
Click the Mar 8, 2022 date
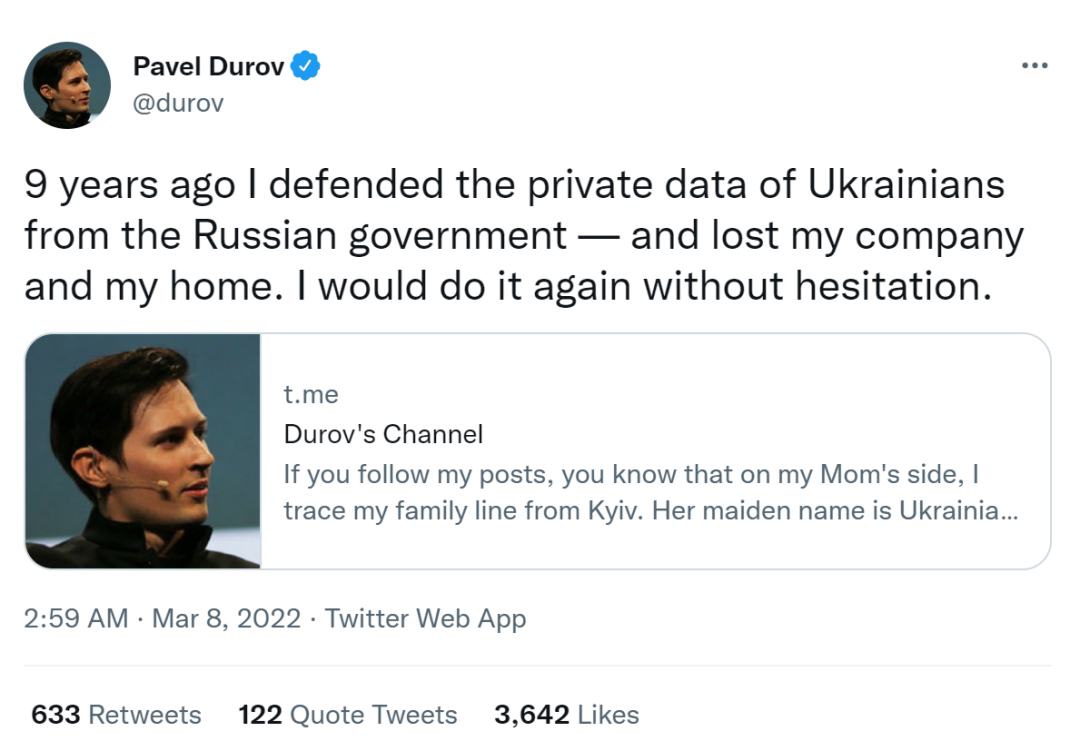(226, 619)
